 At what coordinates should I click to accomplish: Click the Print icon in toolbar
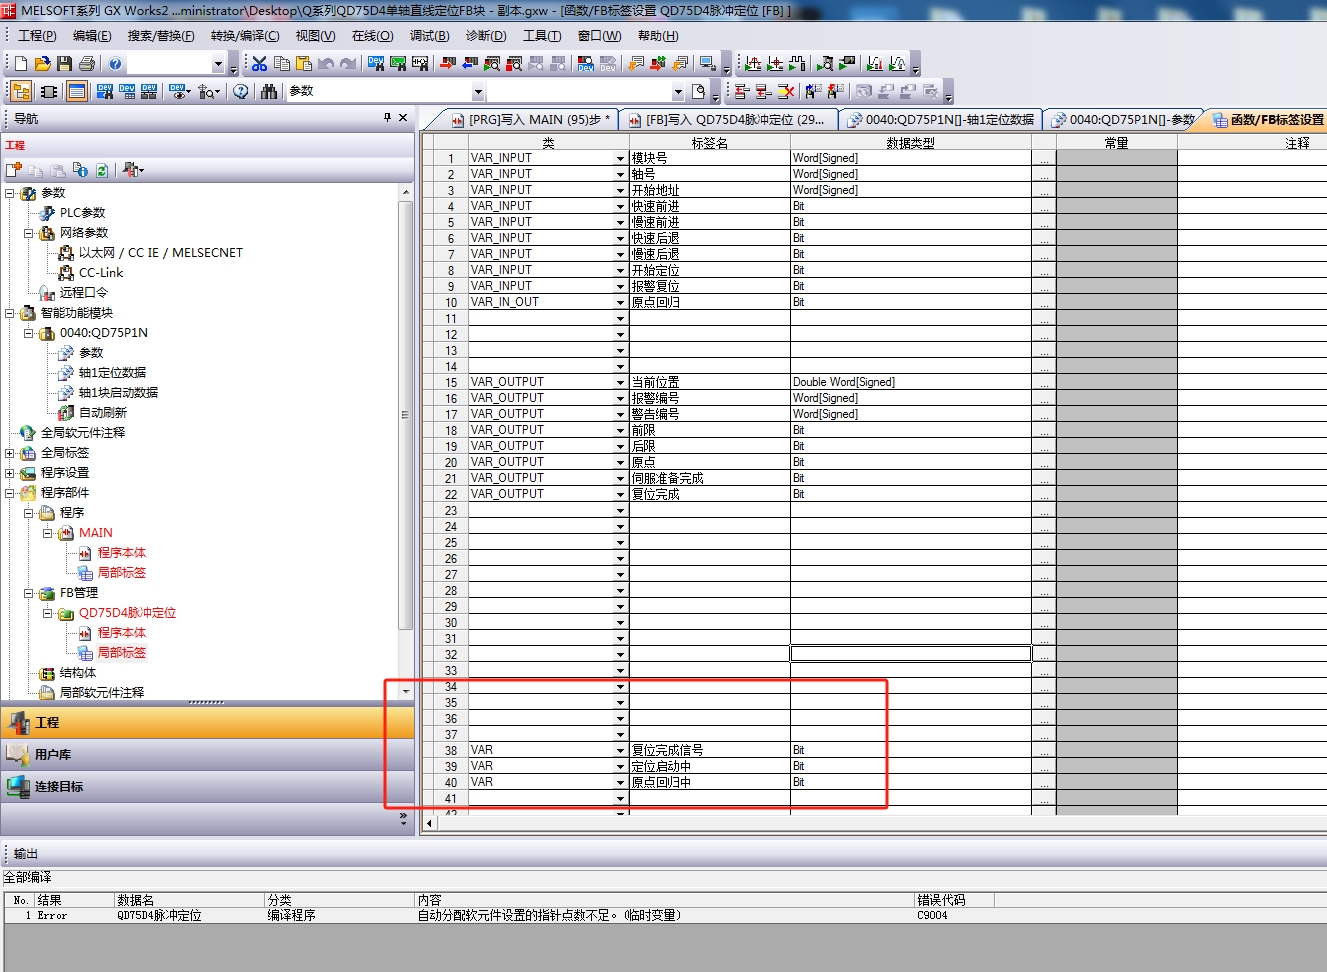pyautogui.click(x=87, y=64)
